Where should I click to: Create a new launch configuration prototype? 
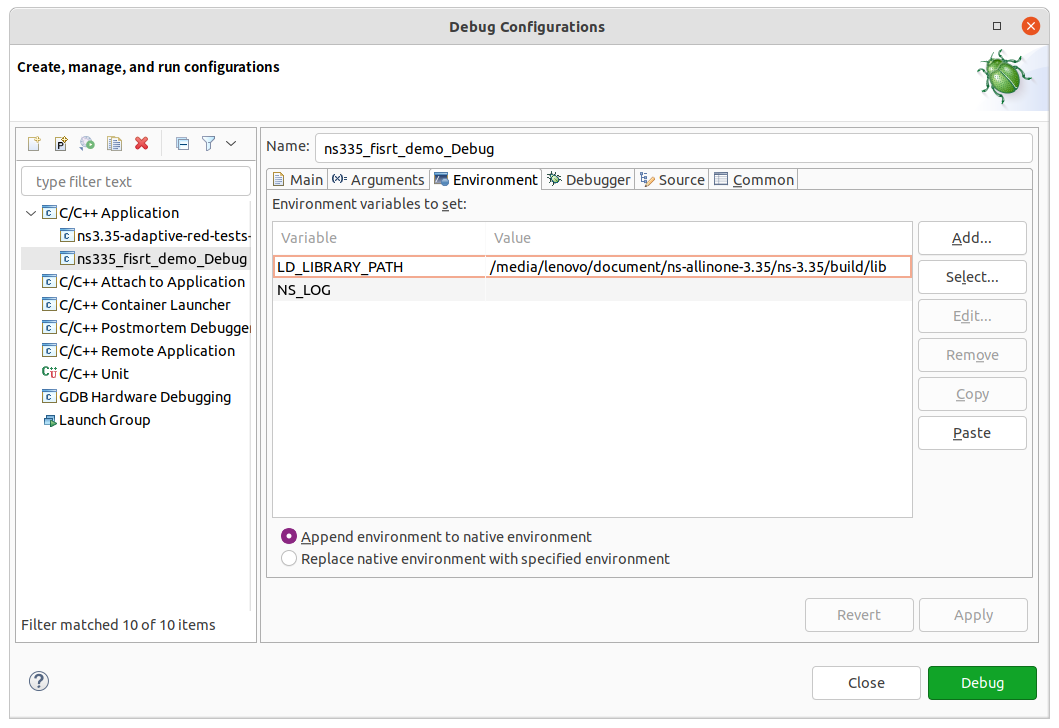pos(60,143)
